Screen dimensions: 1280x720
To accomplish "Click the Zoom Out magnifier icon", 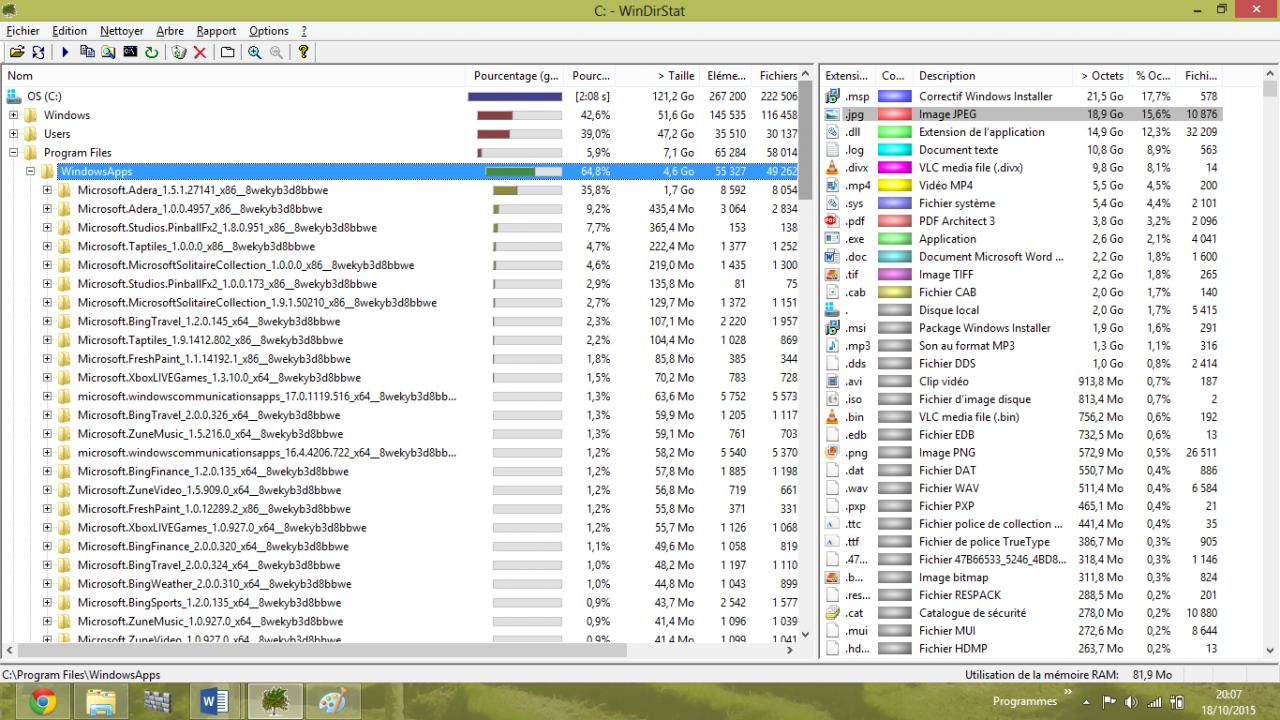I will pos(276,52).
